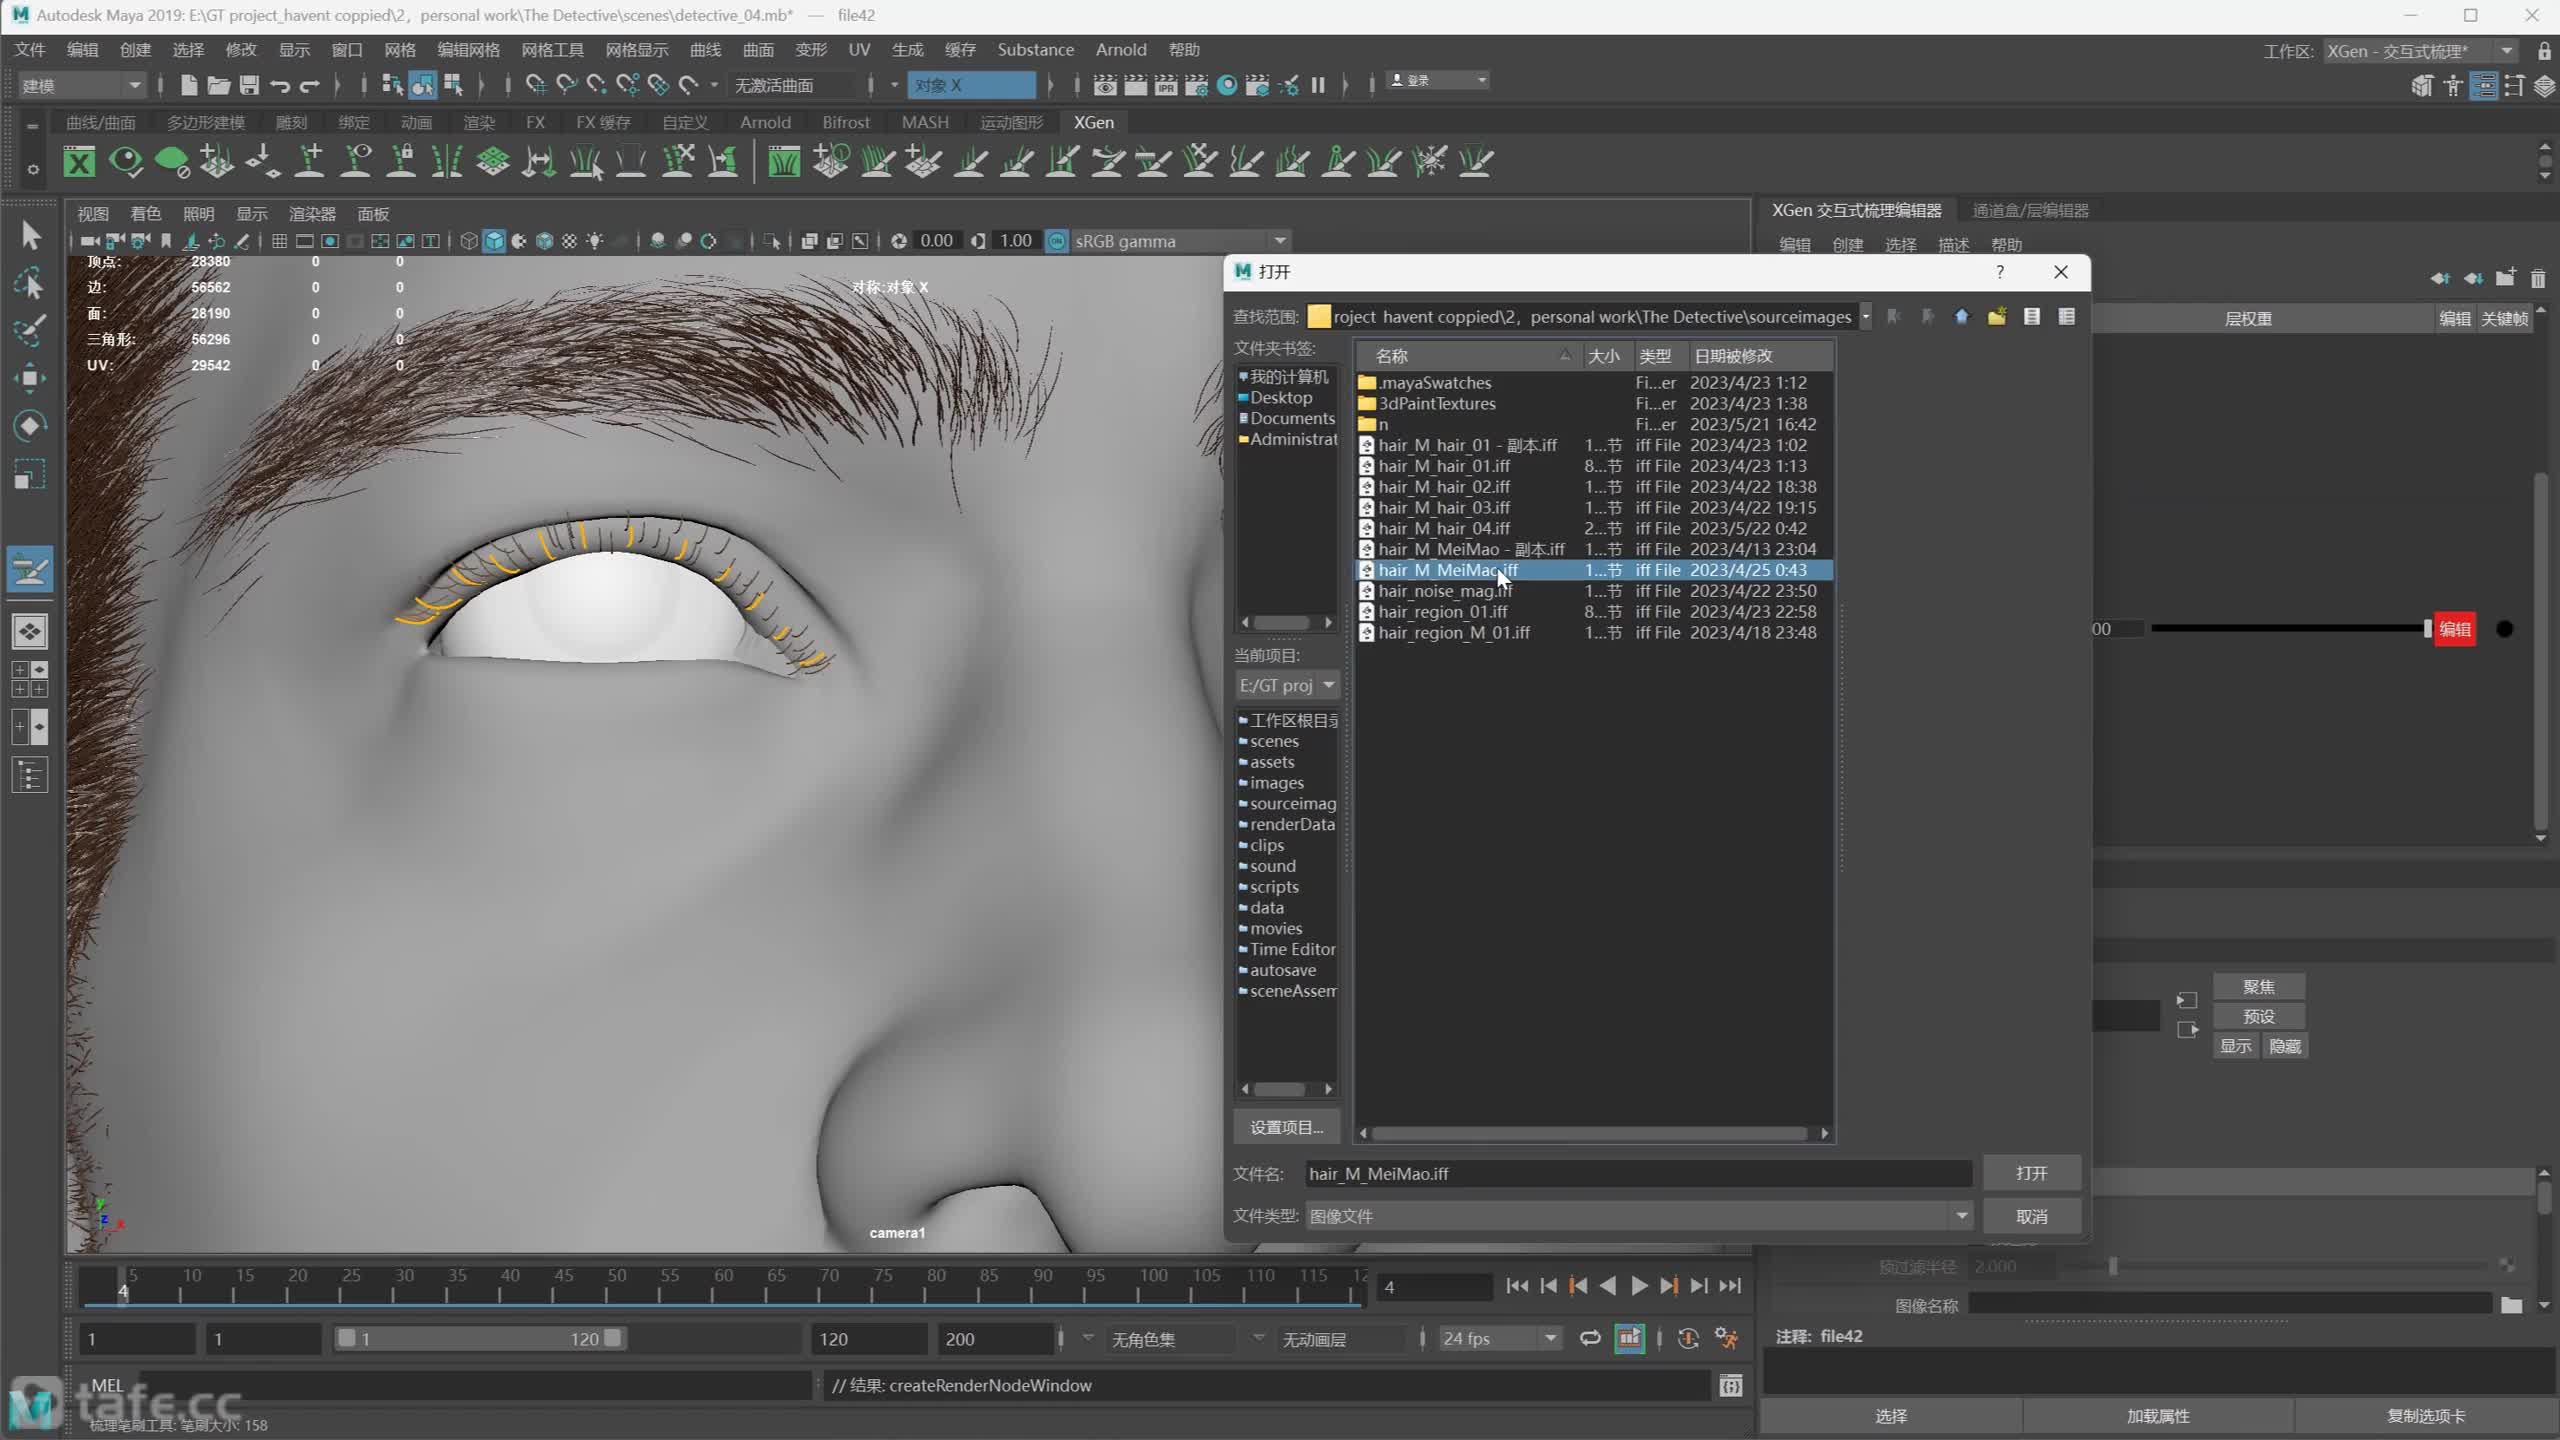Open the 文件 menu

pyautogui.click(x=30, y=49)
